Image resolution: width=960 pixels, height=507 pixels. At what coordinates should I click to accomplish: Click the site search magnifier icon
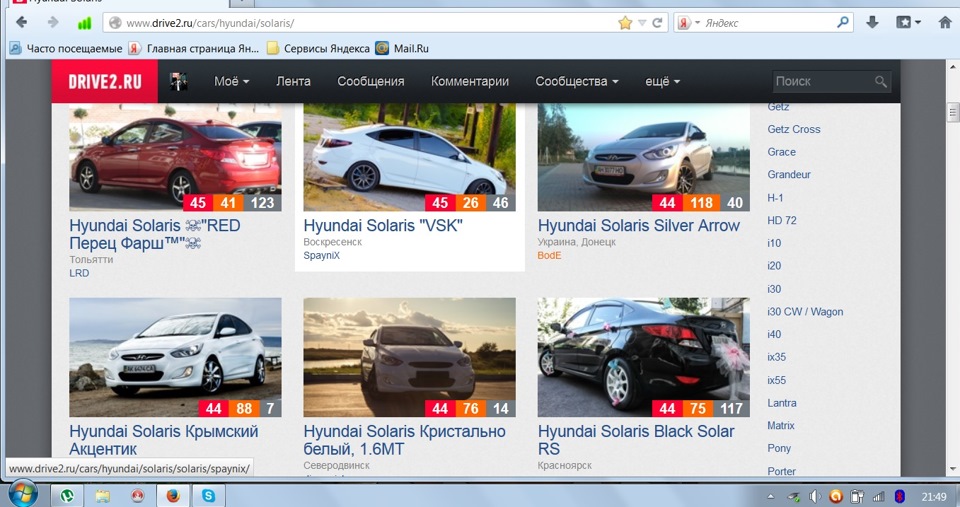(880, 81)
